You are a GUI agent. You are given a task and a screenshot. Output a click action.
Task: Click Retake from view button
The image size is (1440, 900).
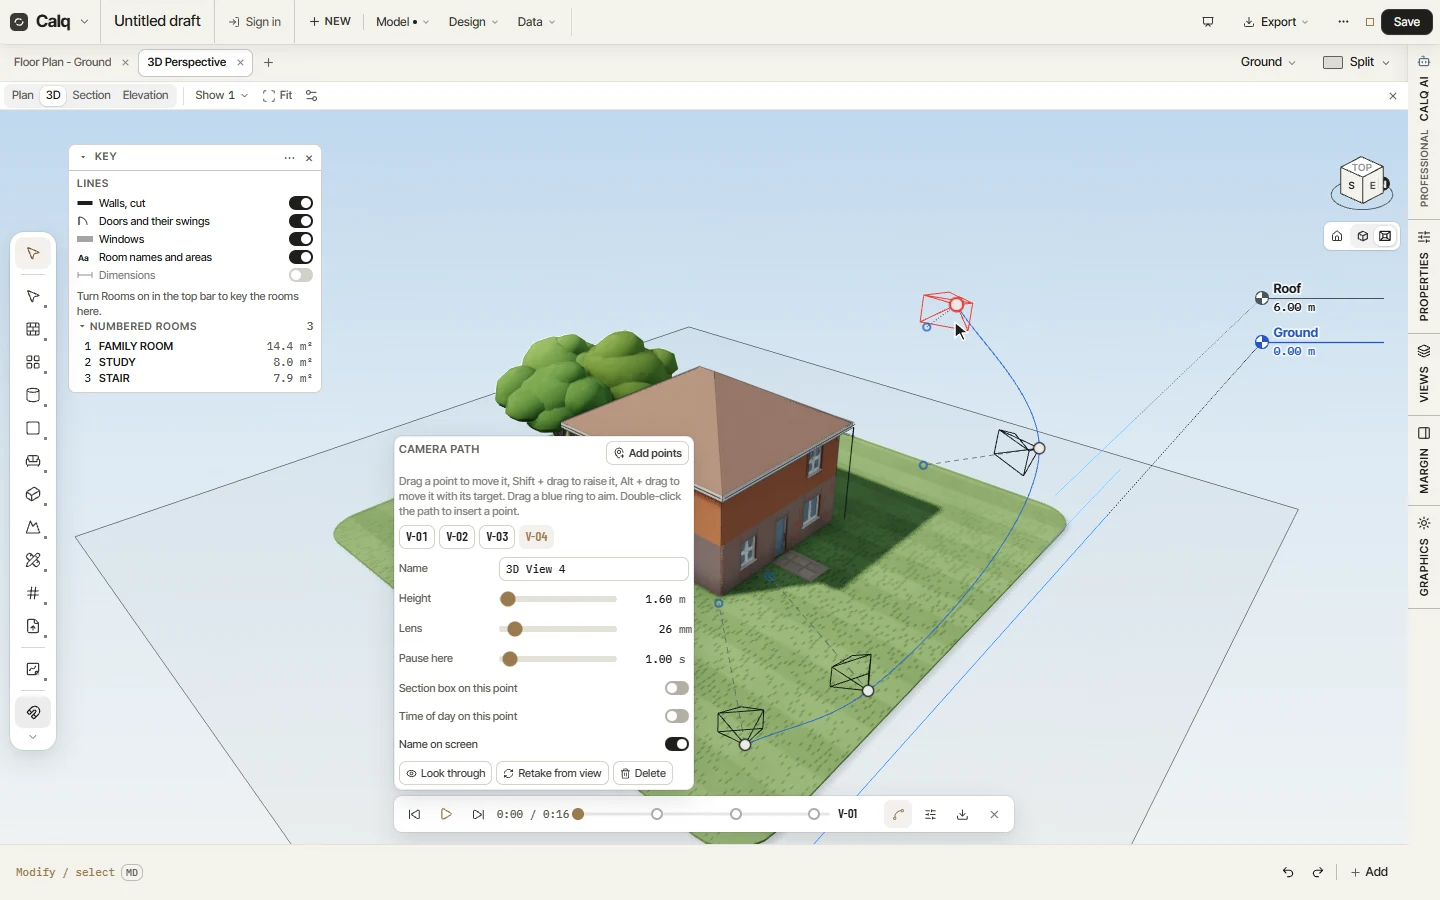[x=552, y=774]
